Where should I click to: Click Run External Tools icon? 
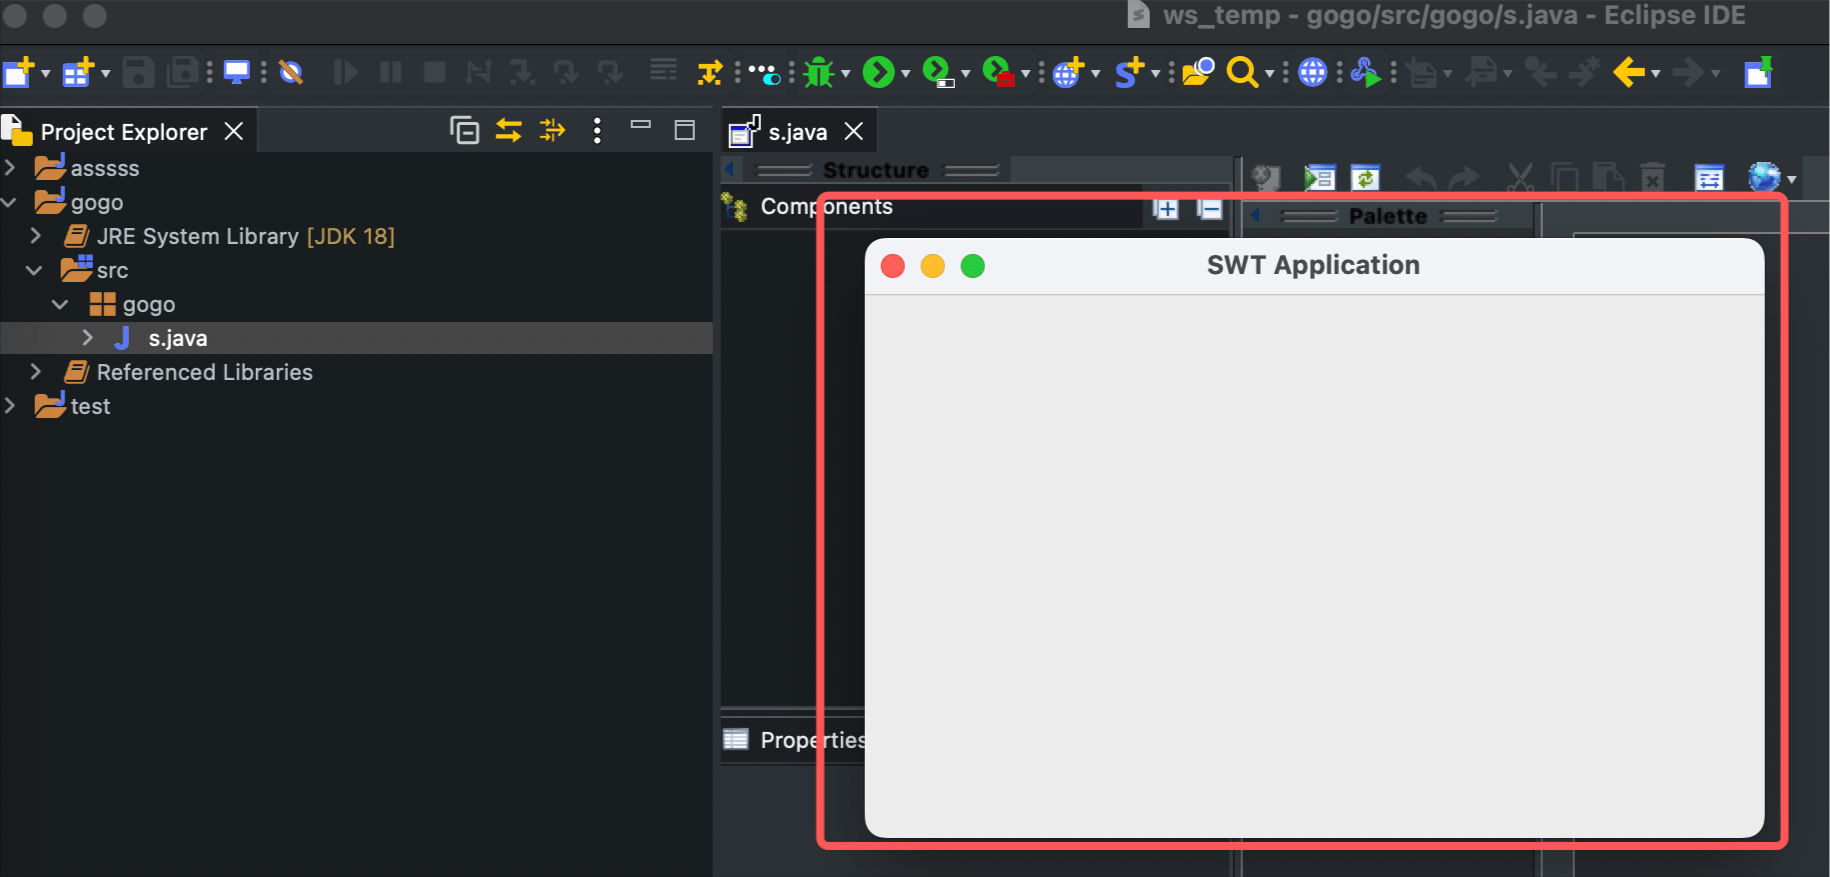point(998,72)
